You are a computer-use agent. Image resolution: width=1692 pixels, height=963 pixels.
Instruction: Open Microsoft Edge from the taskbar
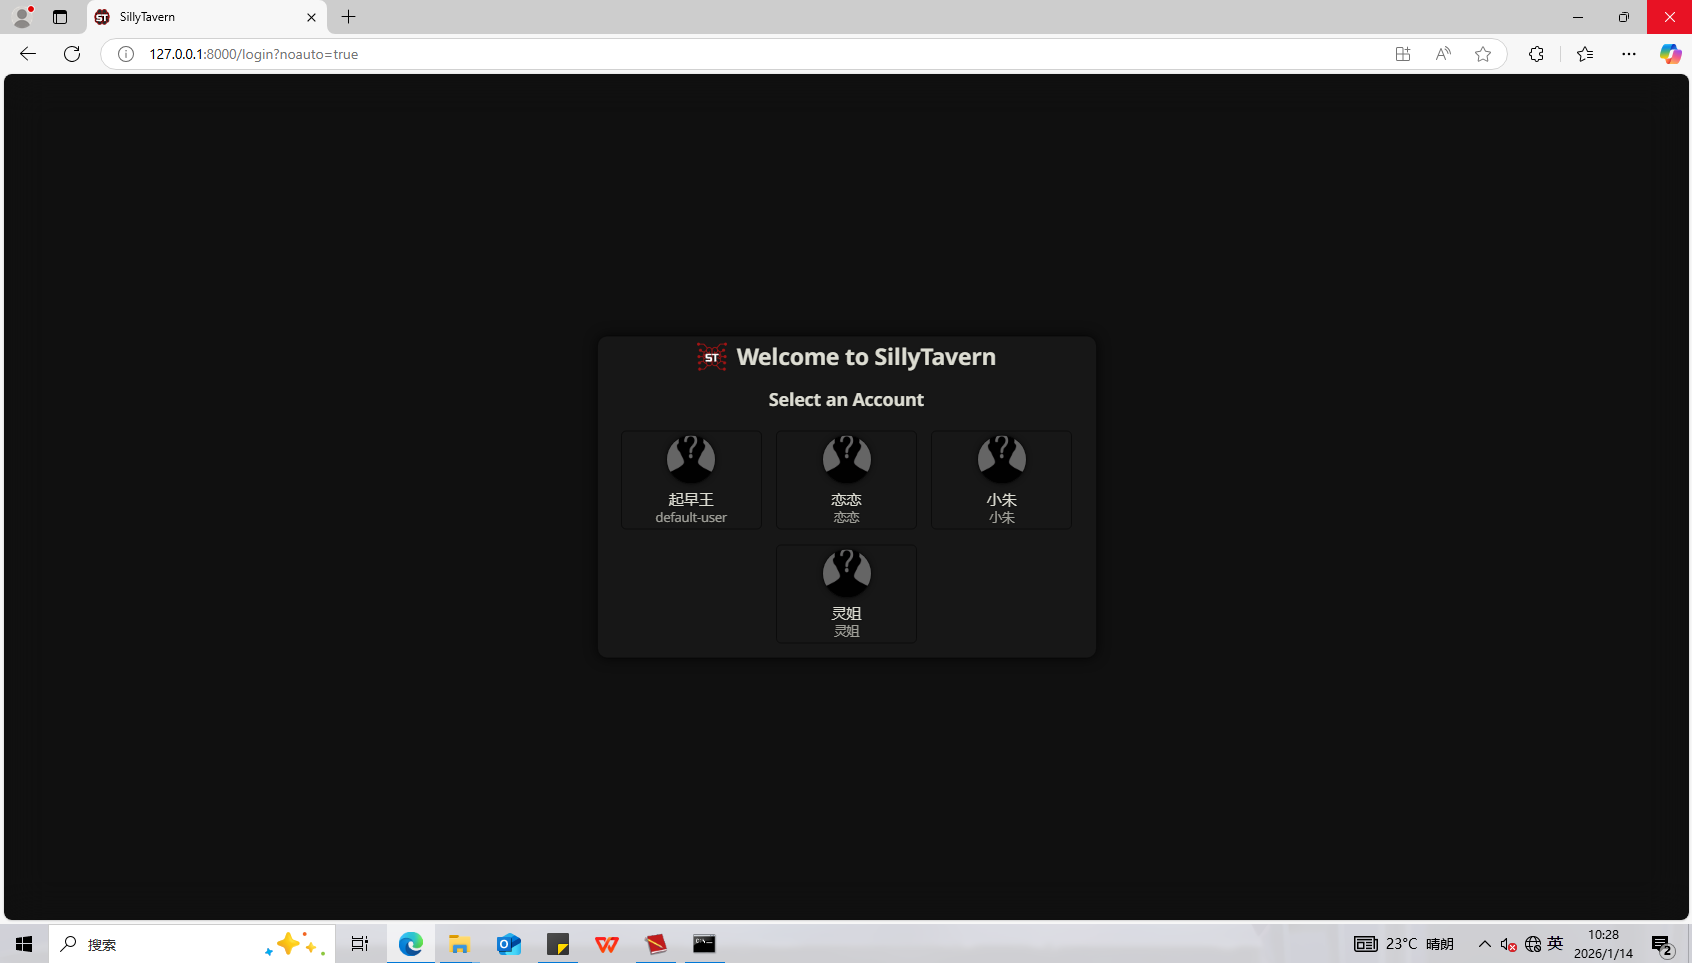pyautogui.click(x=411, y=944)
